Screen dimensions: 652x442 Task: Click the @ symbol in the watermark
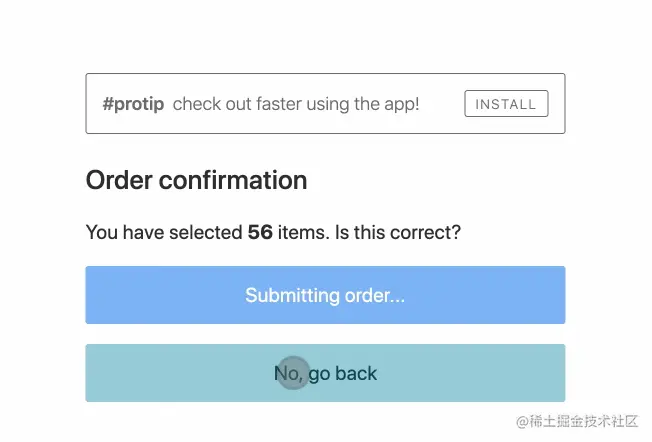[x=522, y=422]
